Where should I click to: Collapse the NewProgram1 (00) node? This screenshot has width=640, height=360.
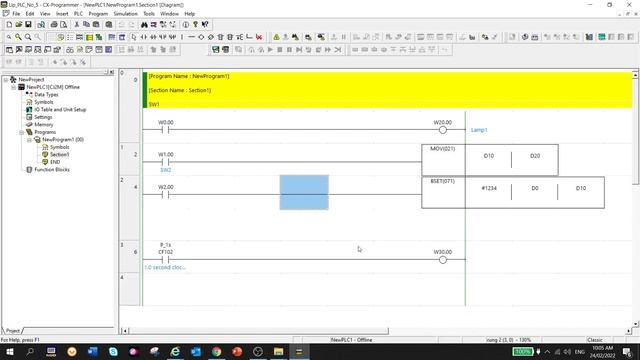(x=29, y=140)
